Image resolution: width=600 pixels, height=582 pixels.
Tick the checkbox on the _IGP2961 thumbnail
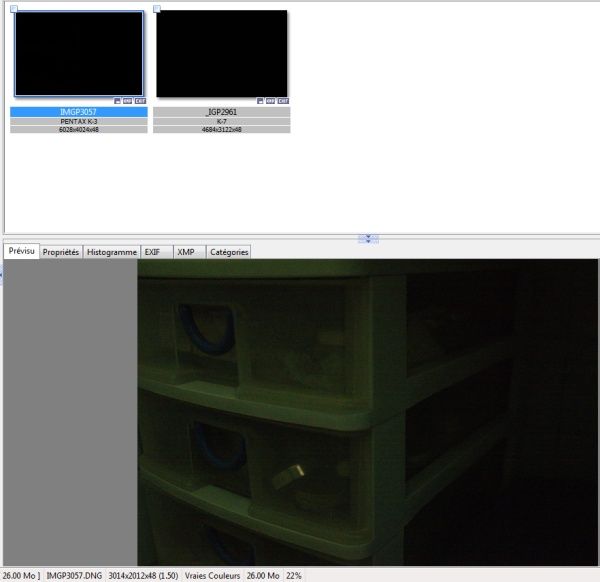coord(157,9)
